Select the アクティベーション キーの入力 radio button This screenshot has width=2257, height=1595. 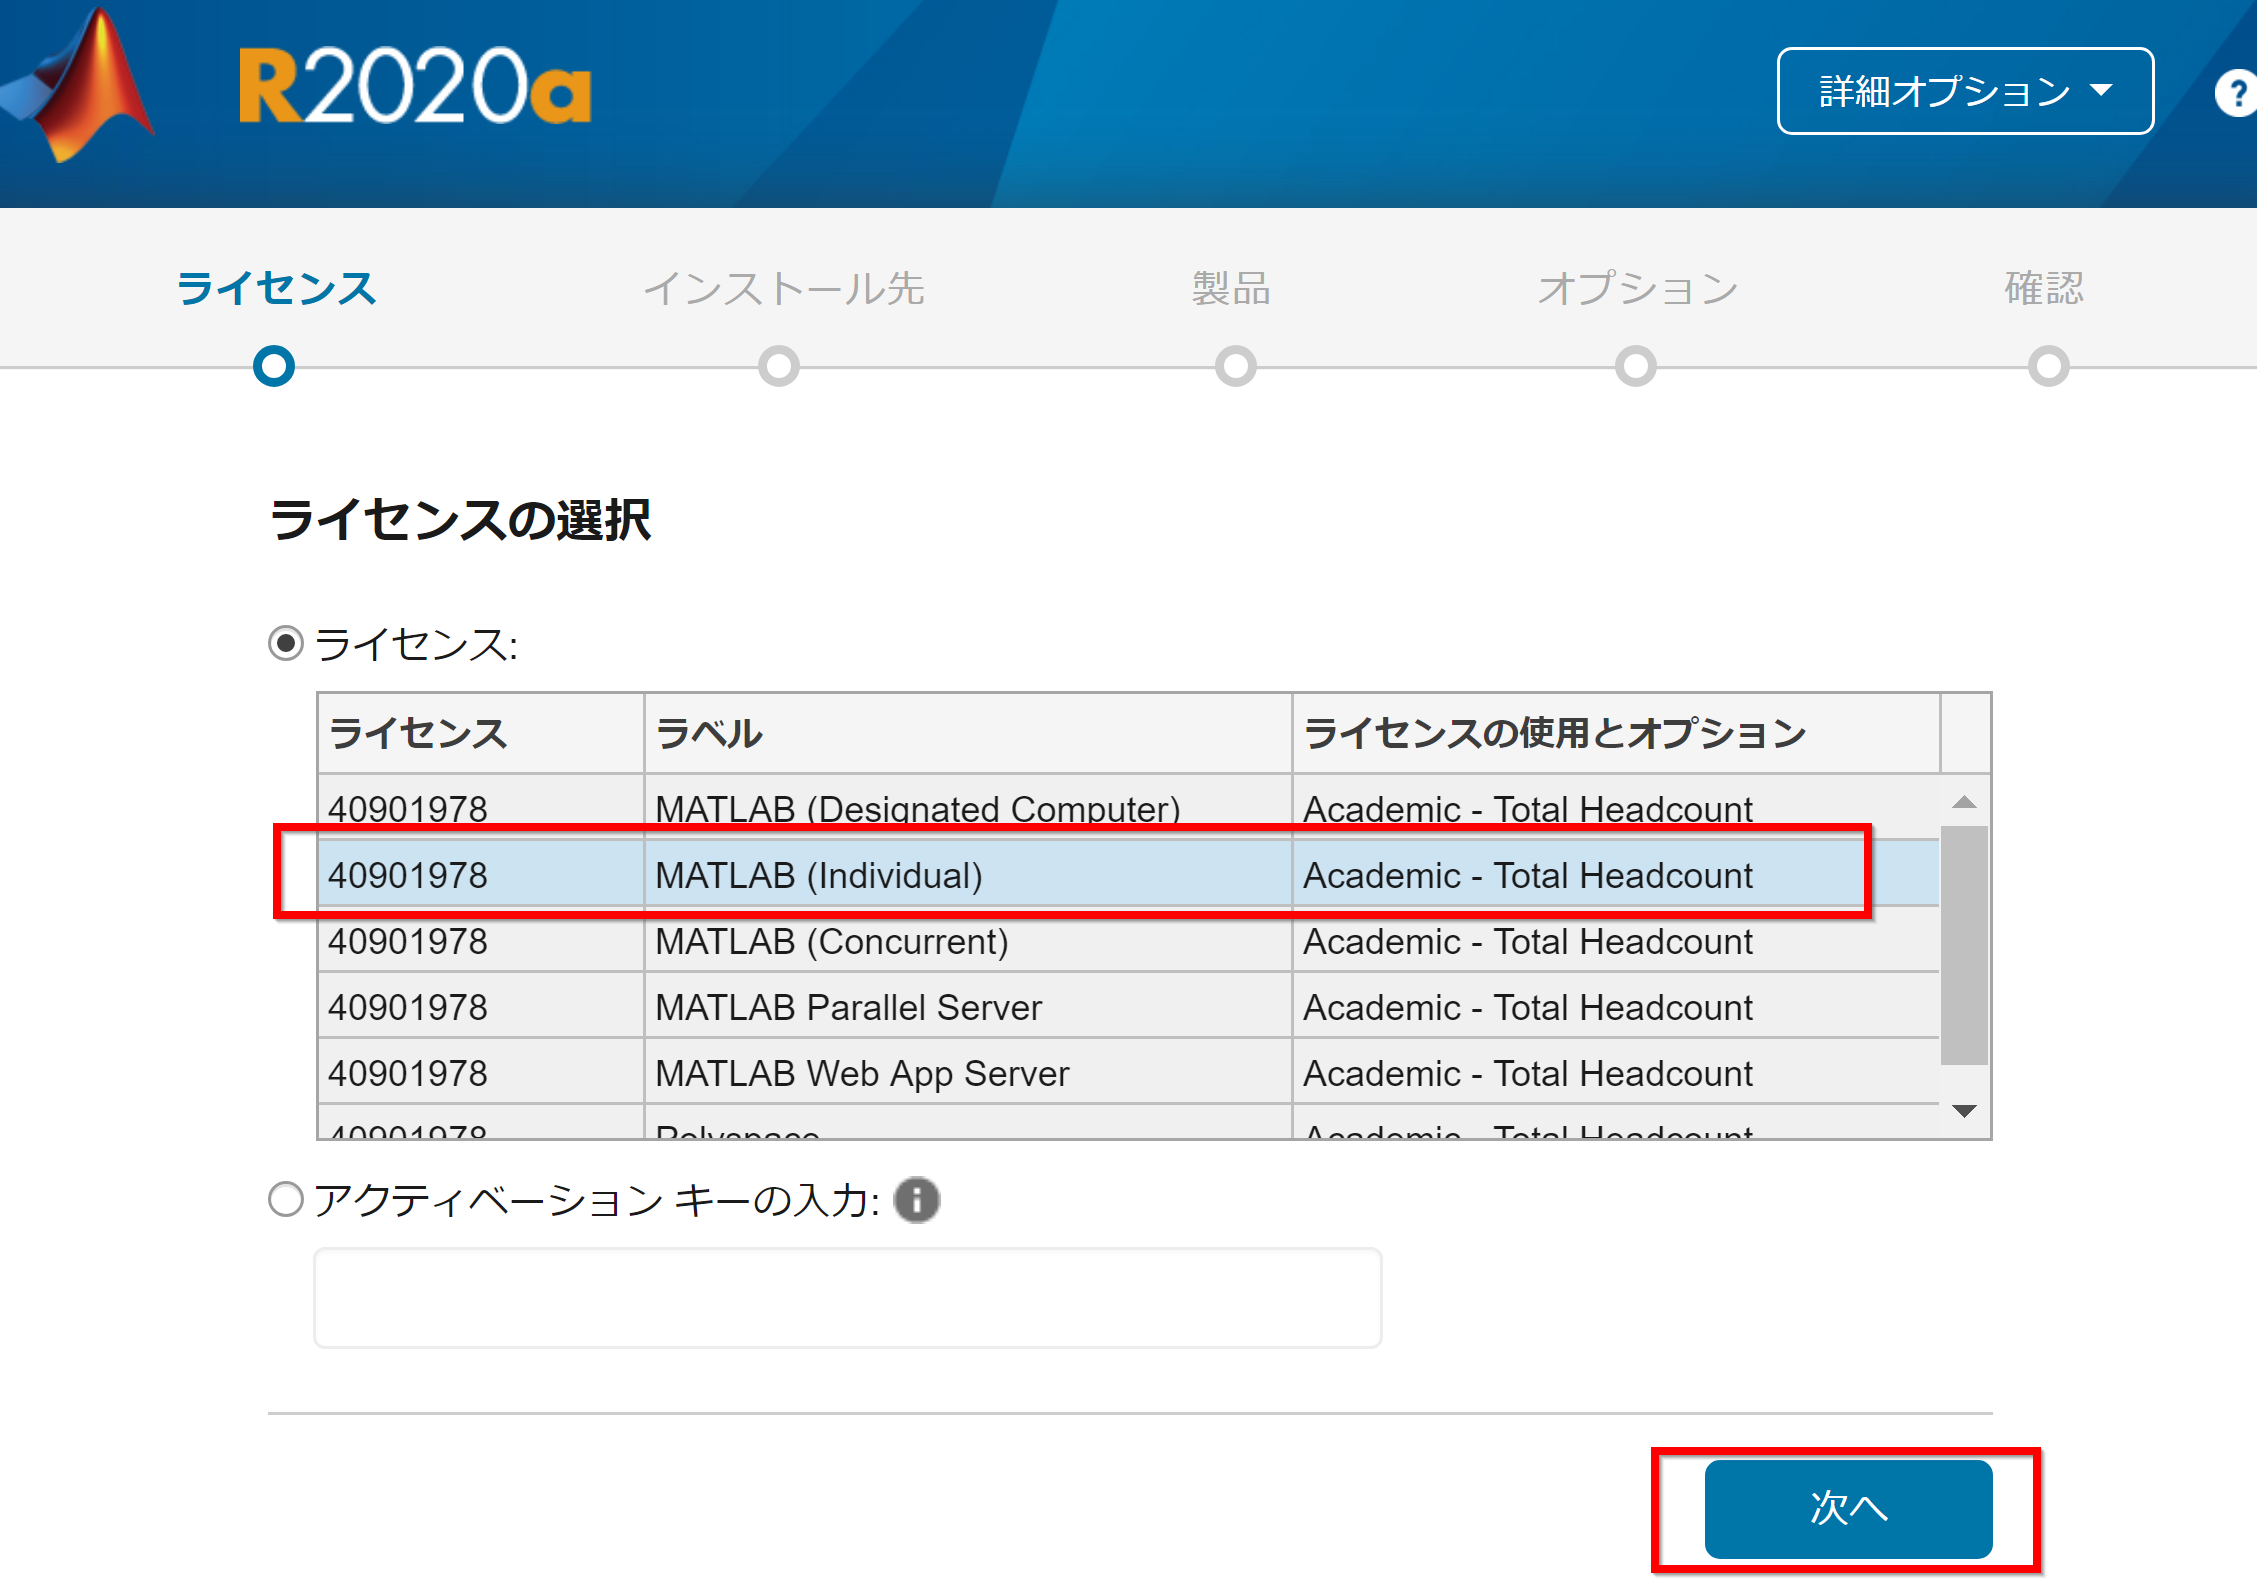[286, 1198]
